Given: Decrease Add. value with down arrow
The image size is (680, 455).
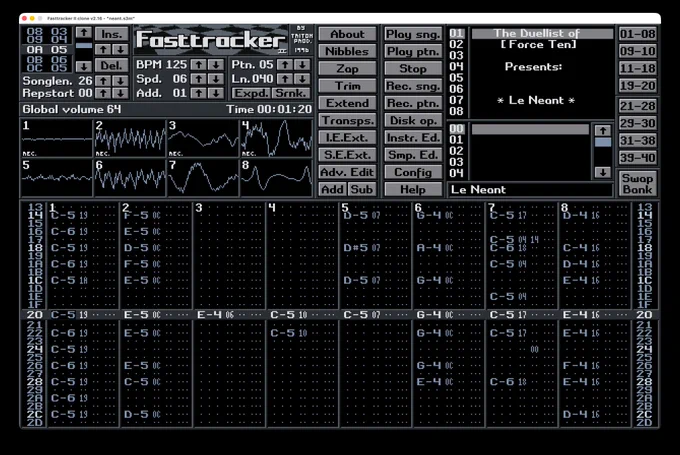Looking at the screenshot, I should pos(216,93).
